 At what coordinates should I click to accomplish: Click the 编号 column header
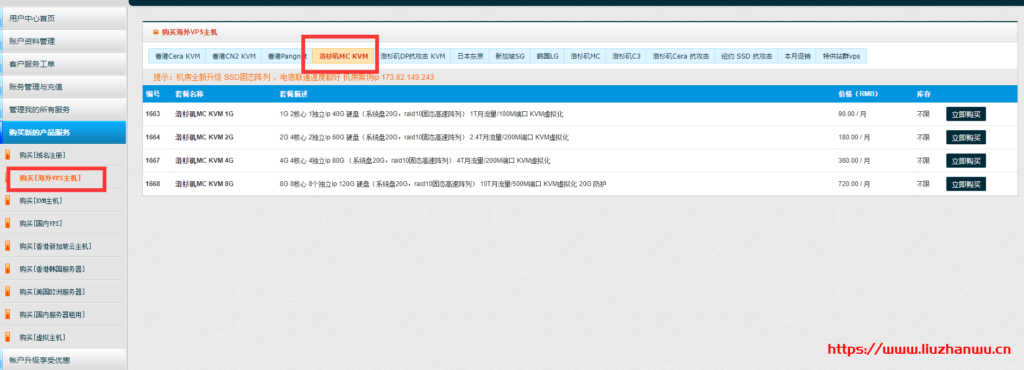[x=153, y=94]
